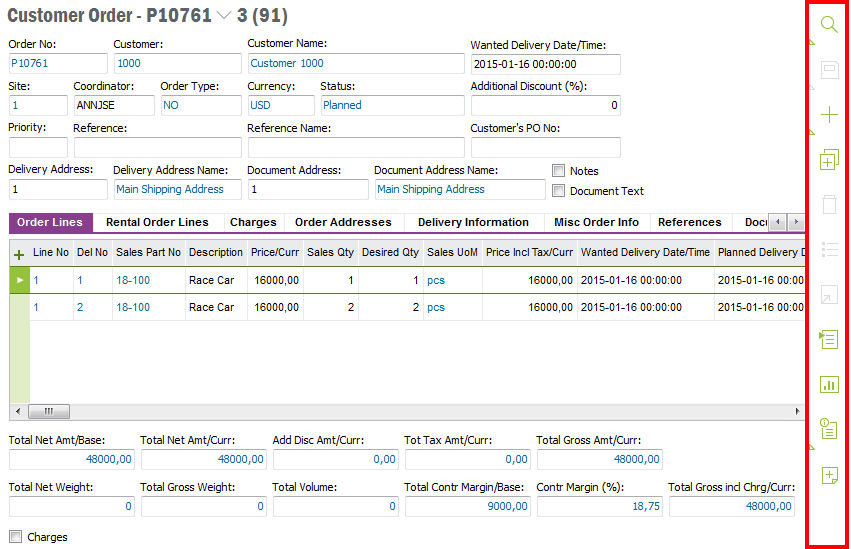Image resolution: width=851 pixels, height=549 pixels.
Task: Click the trash can Delete icon
Action: coord(828,205)
